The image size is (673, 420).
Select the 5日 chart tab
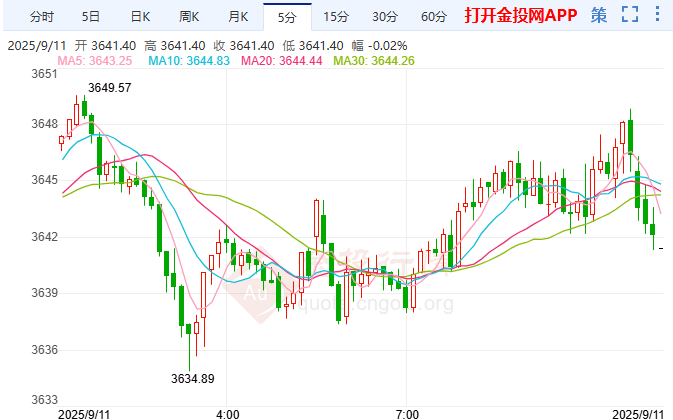tap(90, 16)
